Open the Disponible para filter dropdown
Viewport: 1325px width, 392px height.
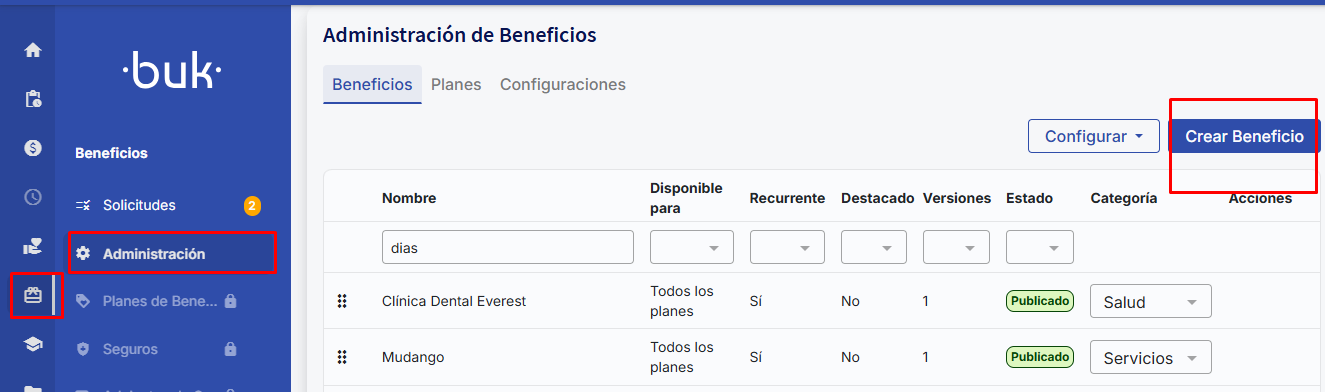pos(692,247)
